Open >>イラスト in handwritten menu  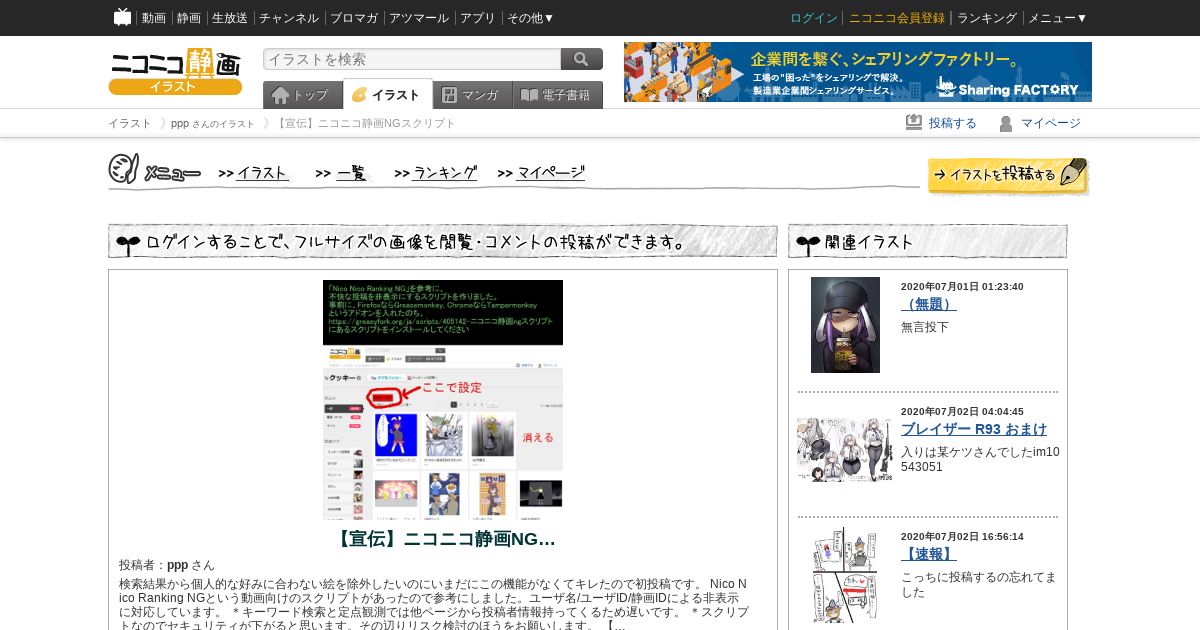click(254, 173)
